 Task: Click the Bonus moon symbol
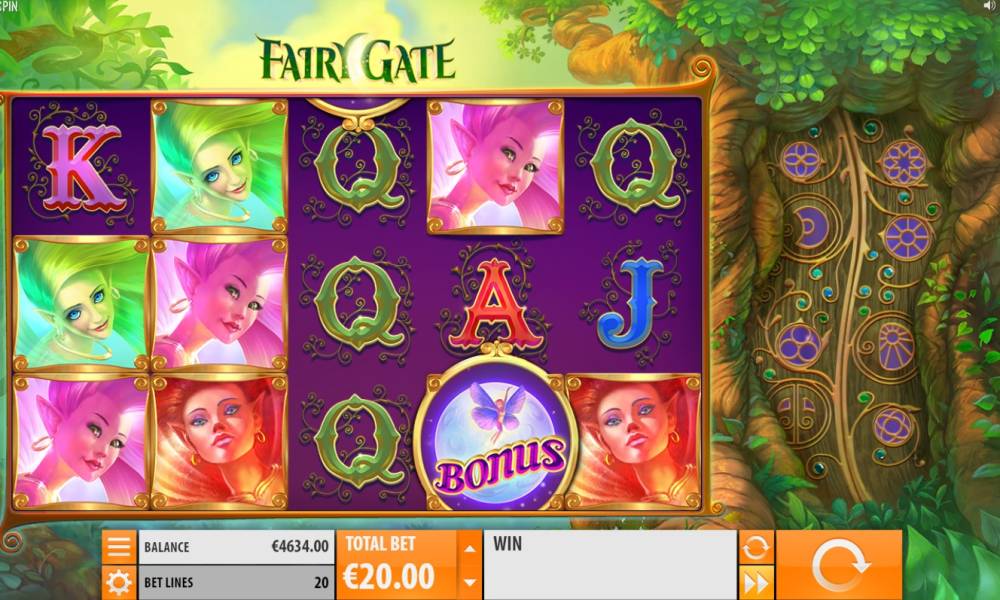click(x=496, y=438)
